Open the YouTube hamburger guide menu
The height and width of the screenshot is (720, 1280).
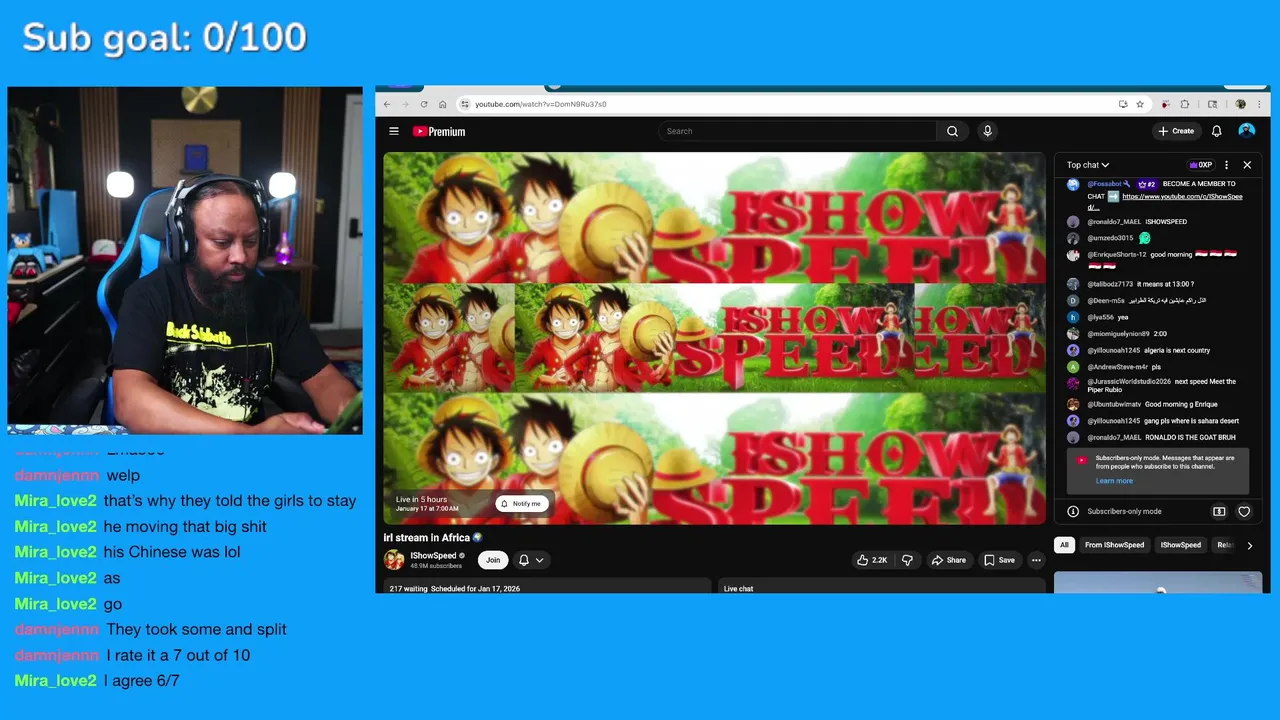394,131
